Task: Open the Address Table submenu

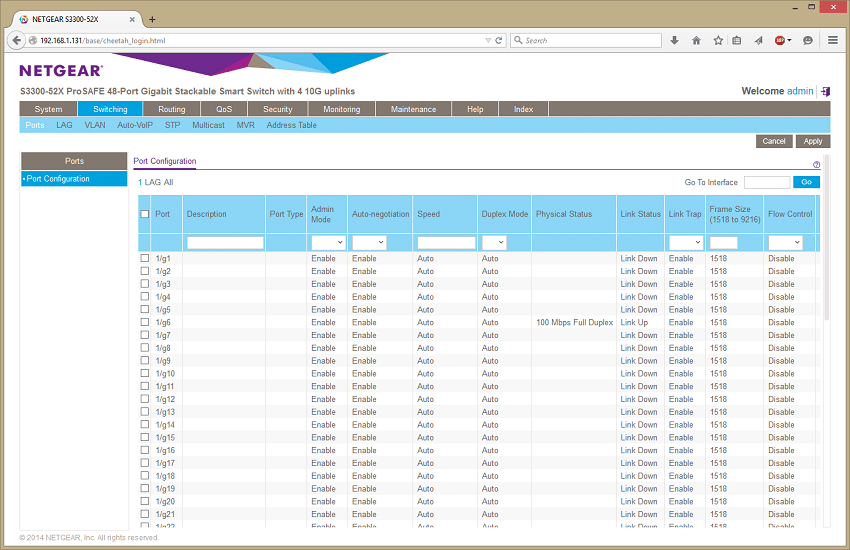Action: pos(291,125)
